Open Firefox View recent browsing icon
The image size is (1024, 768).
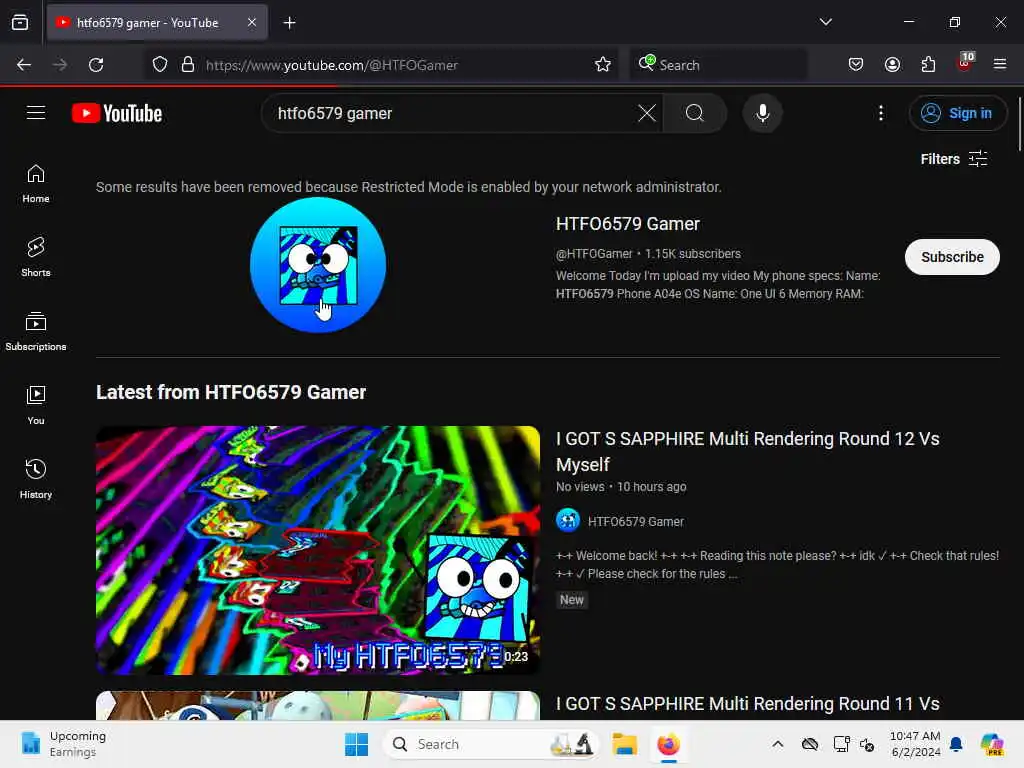click(20, 22)
